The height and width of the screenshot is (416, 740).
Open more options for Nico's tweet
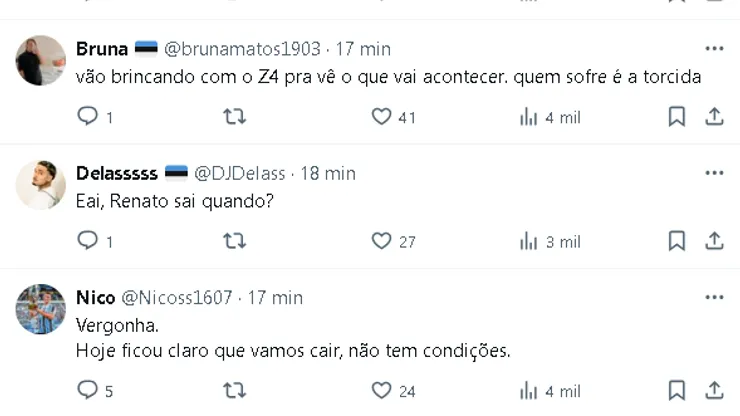[x=714, y=297]
